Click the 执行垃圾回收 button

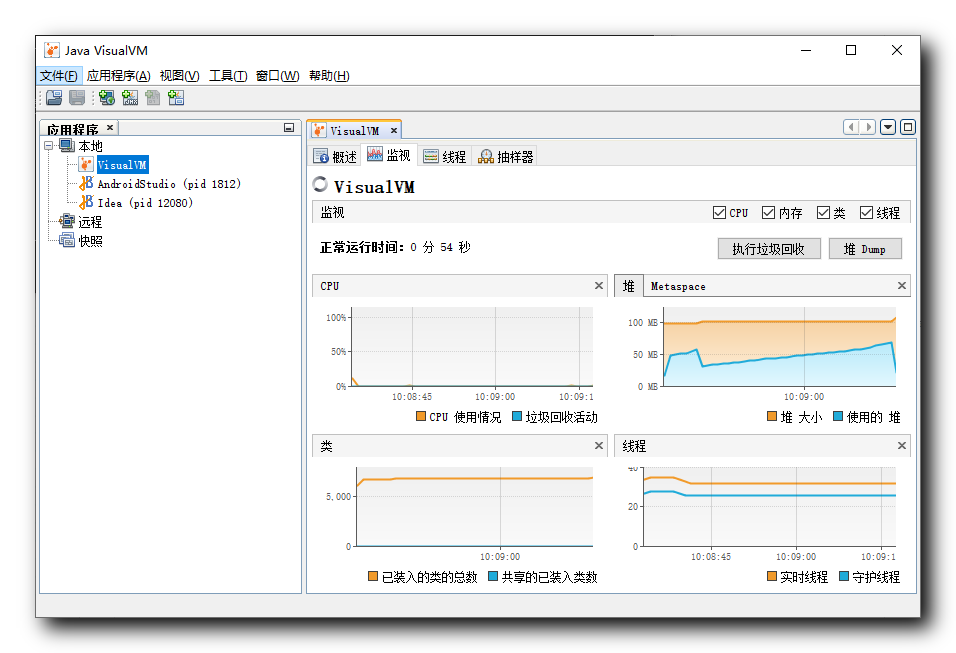point(769,249)
